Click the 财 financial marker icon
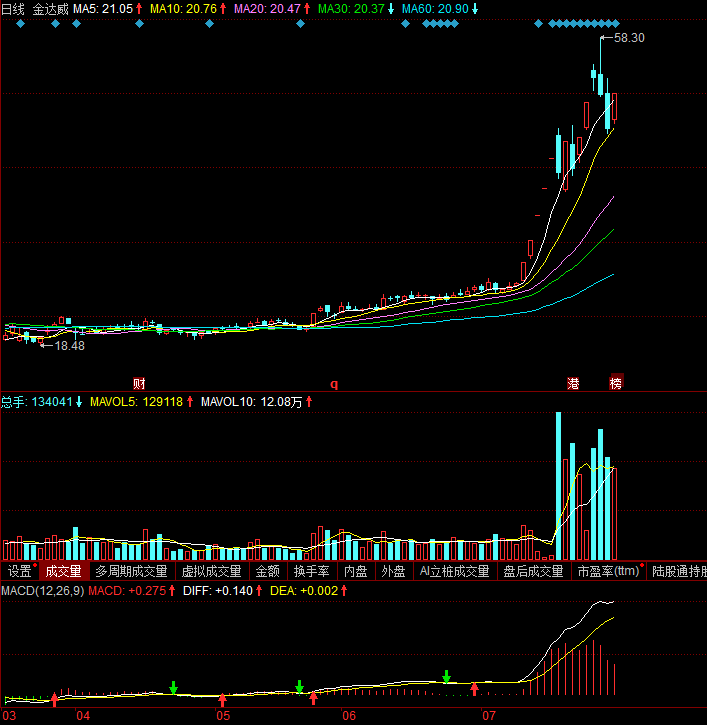This screenshot has height=725, width=707. pos(139,383)
